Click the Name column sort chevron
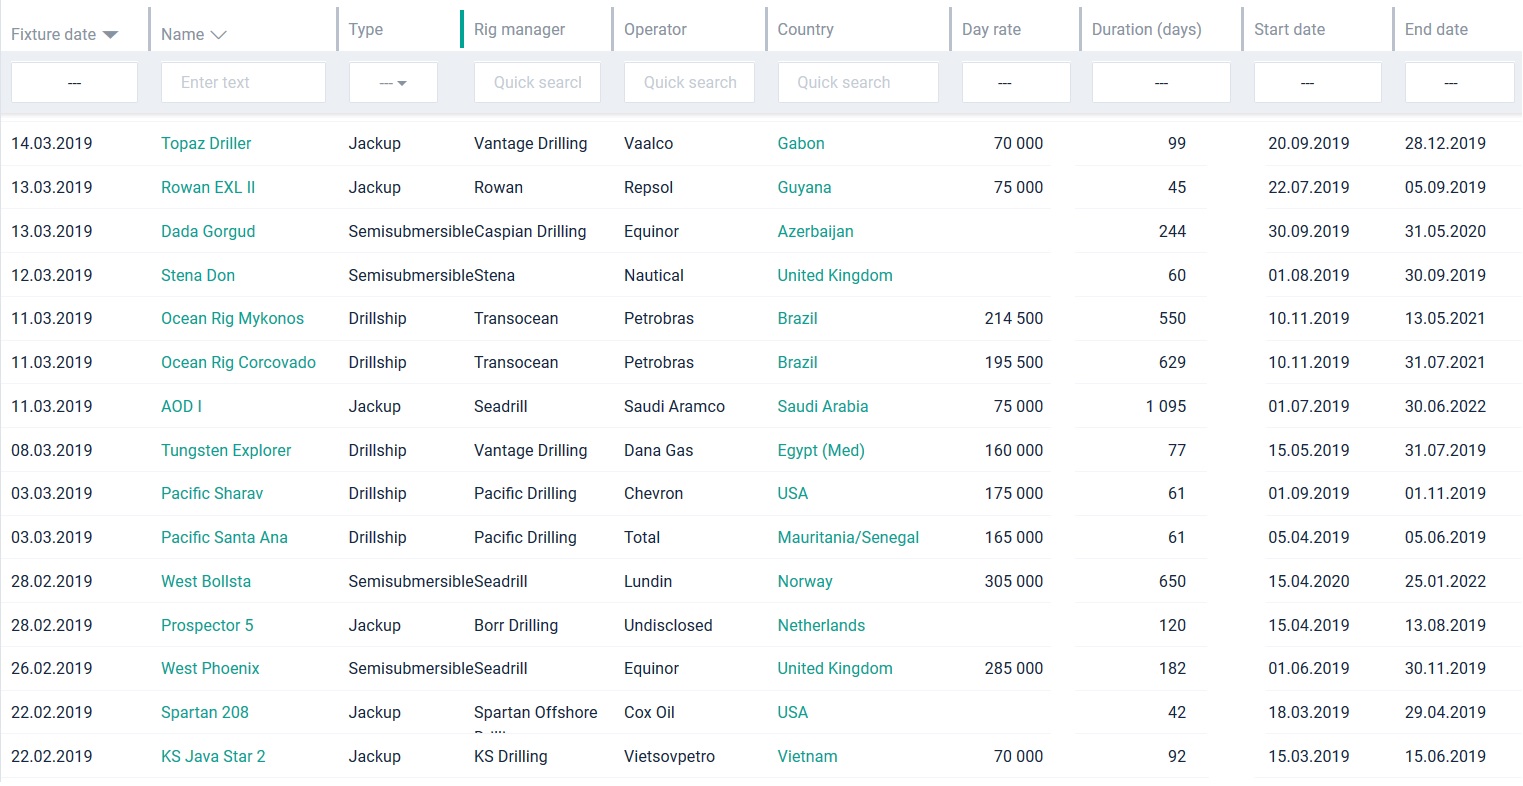The width and height of the screenshot is (1523, 786). (218, 35)
